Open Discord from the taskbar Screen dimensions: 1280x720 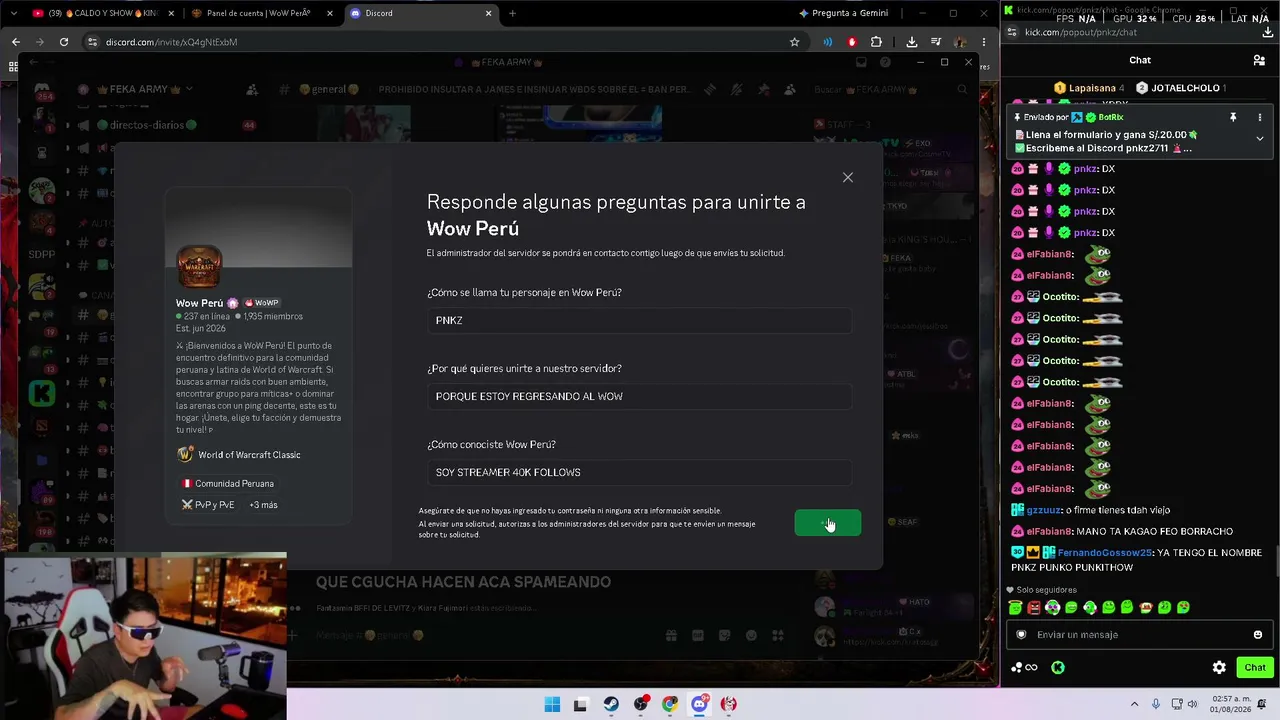click(700, 704)
